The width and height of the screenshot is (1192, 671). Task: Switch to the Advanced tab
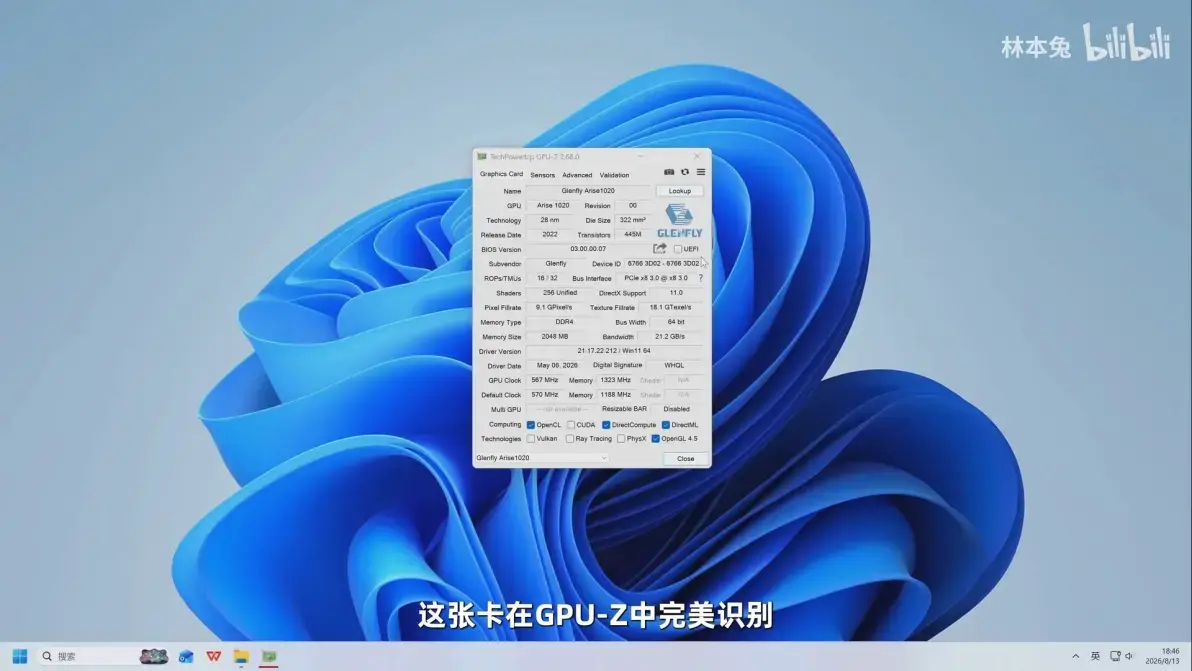(577, 175)
